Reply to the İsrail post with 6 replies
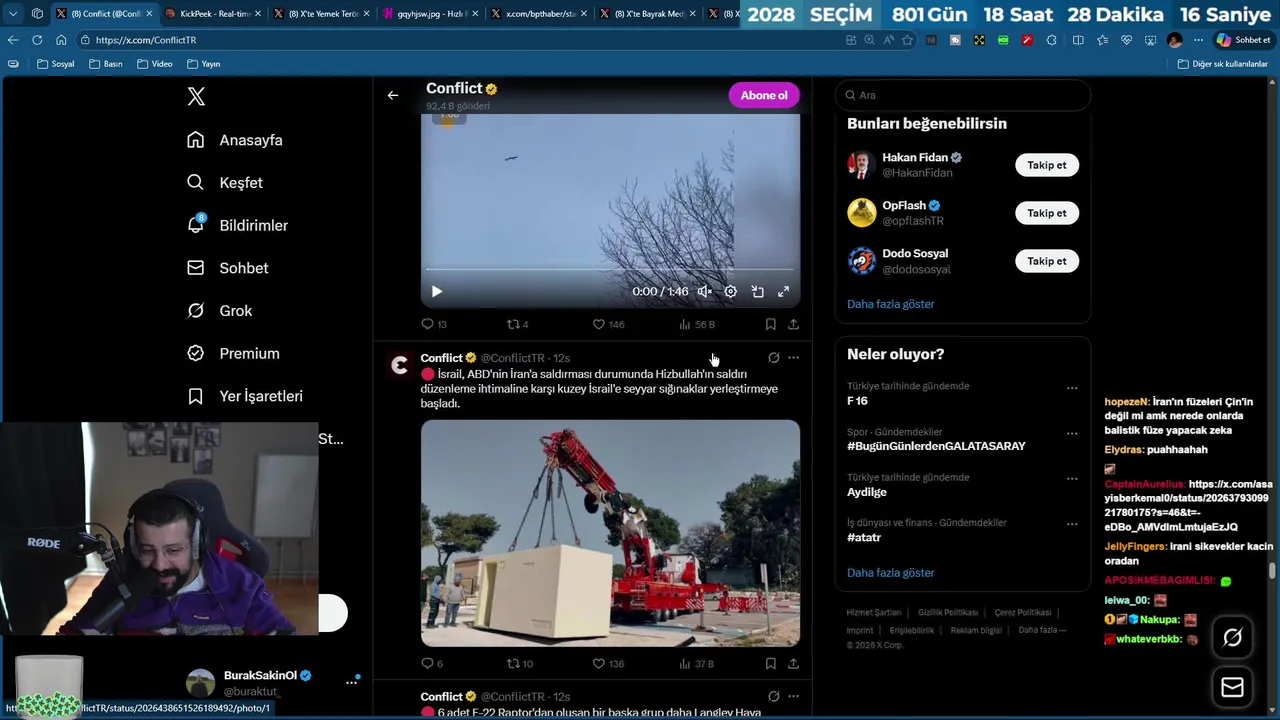The width and height of the screenshot is (1280, 720). click(432, 663)
